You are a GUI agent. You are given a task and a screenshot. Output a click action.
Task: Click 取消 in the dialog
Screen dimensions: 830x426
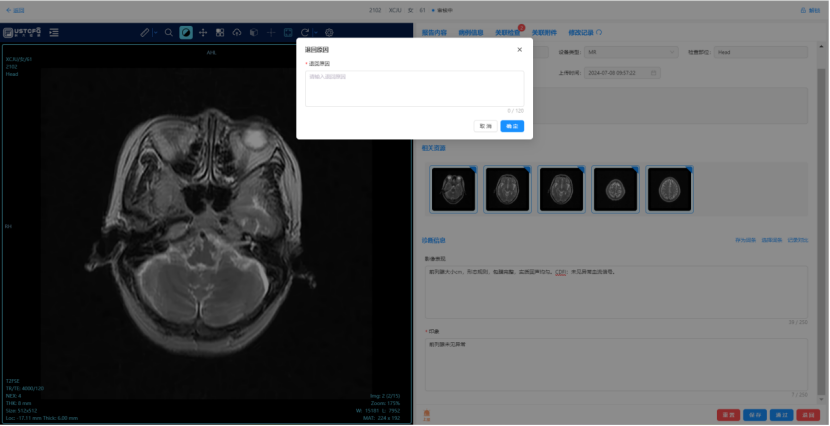click(484, 126)
